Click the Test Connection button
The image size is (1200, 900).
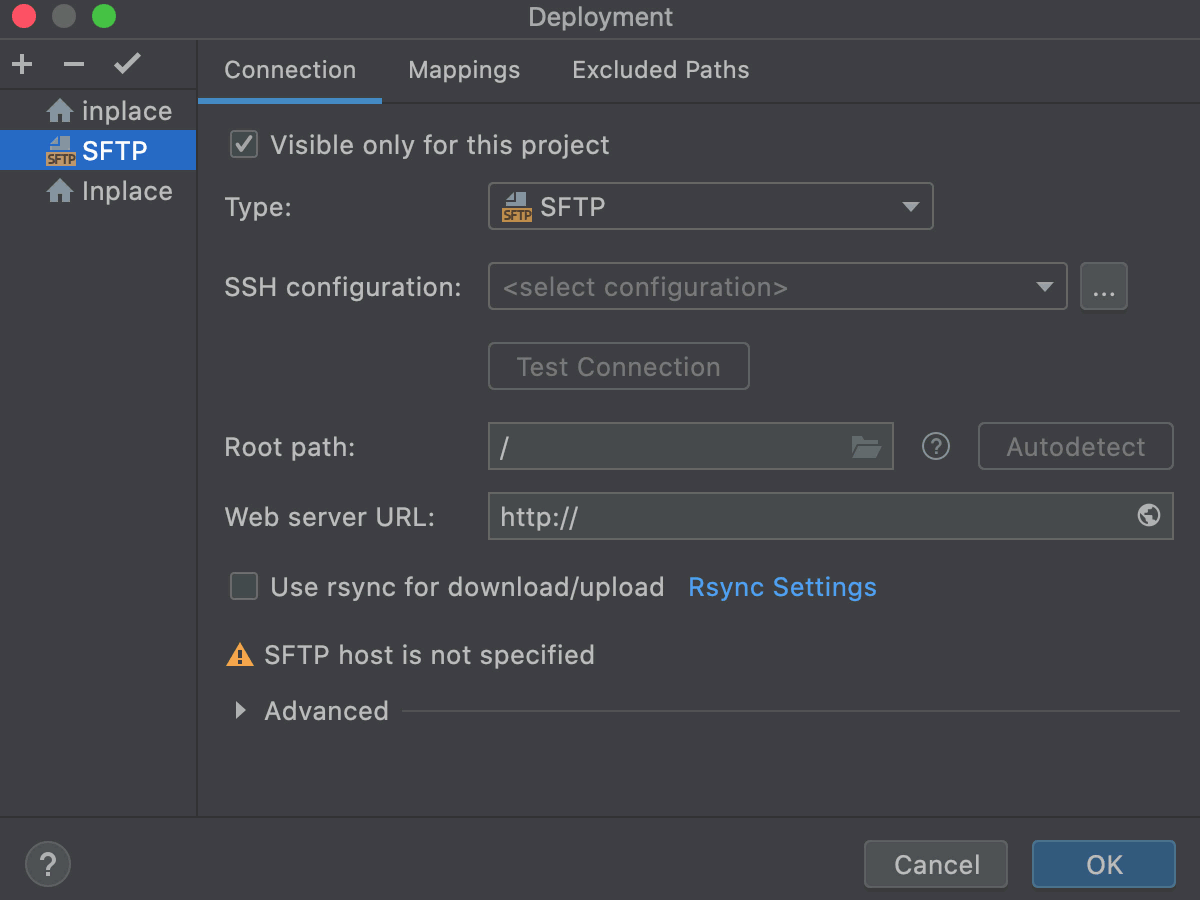click(618, 366)
